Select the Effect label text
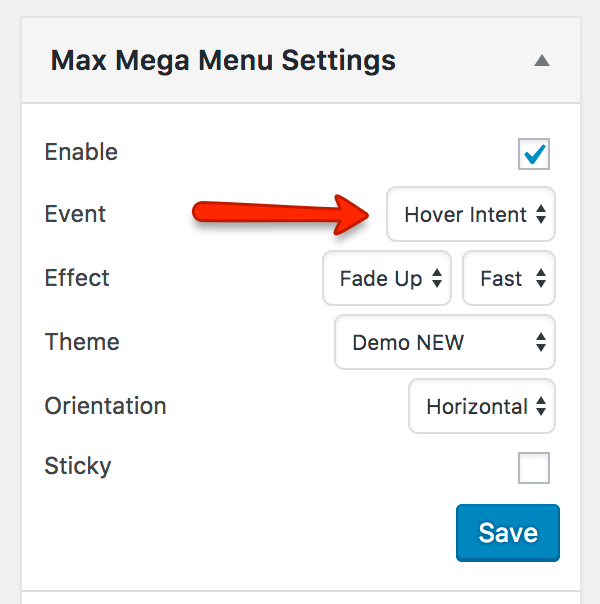 click(77, 278)
